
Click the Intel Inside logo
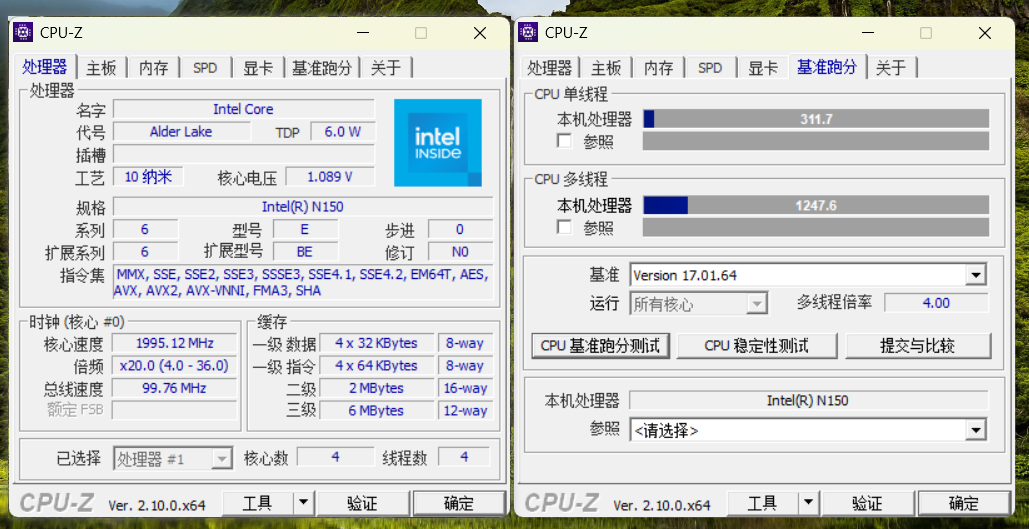[438, 142]
